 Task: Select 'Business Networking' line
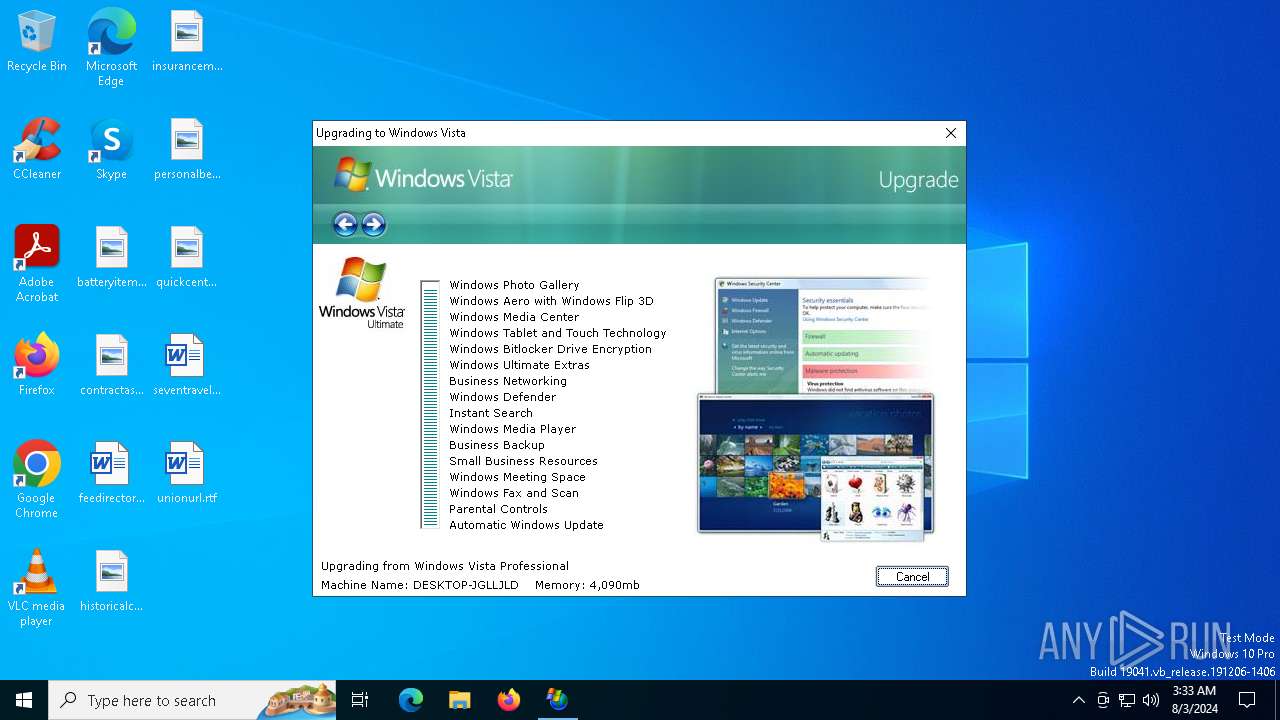pyautogui.click(x=508, y=381)
